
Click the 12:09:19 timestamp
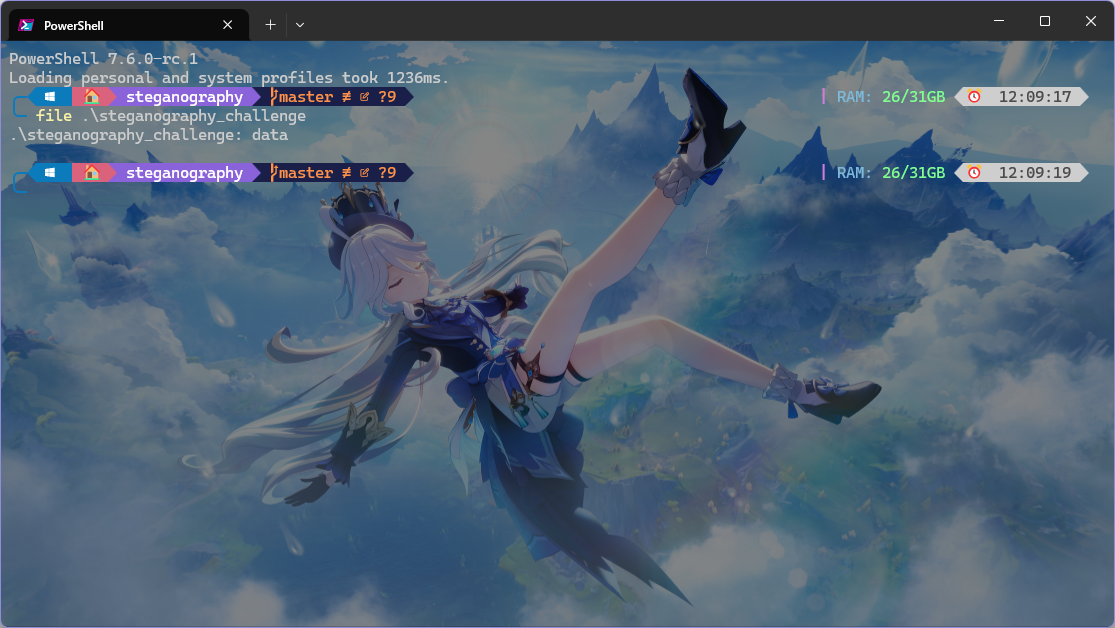[1035, 173]
